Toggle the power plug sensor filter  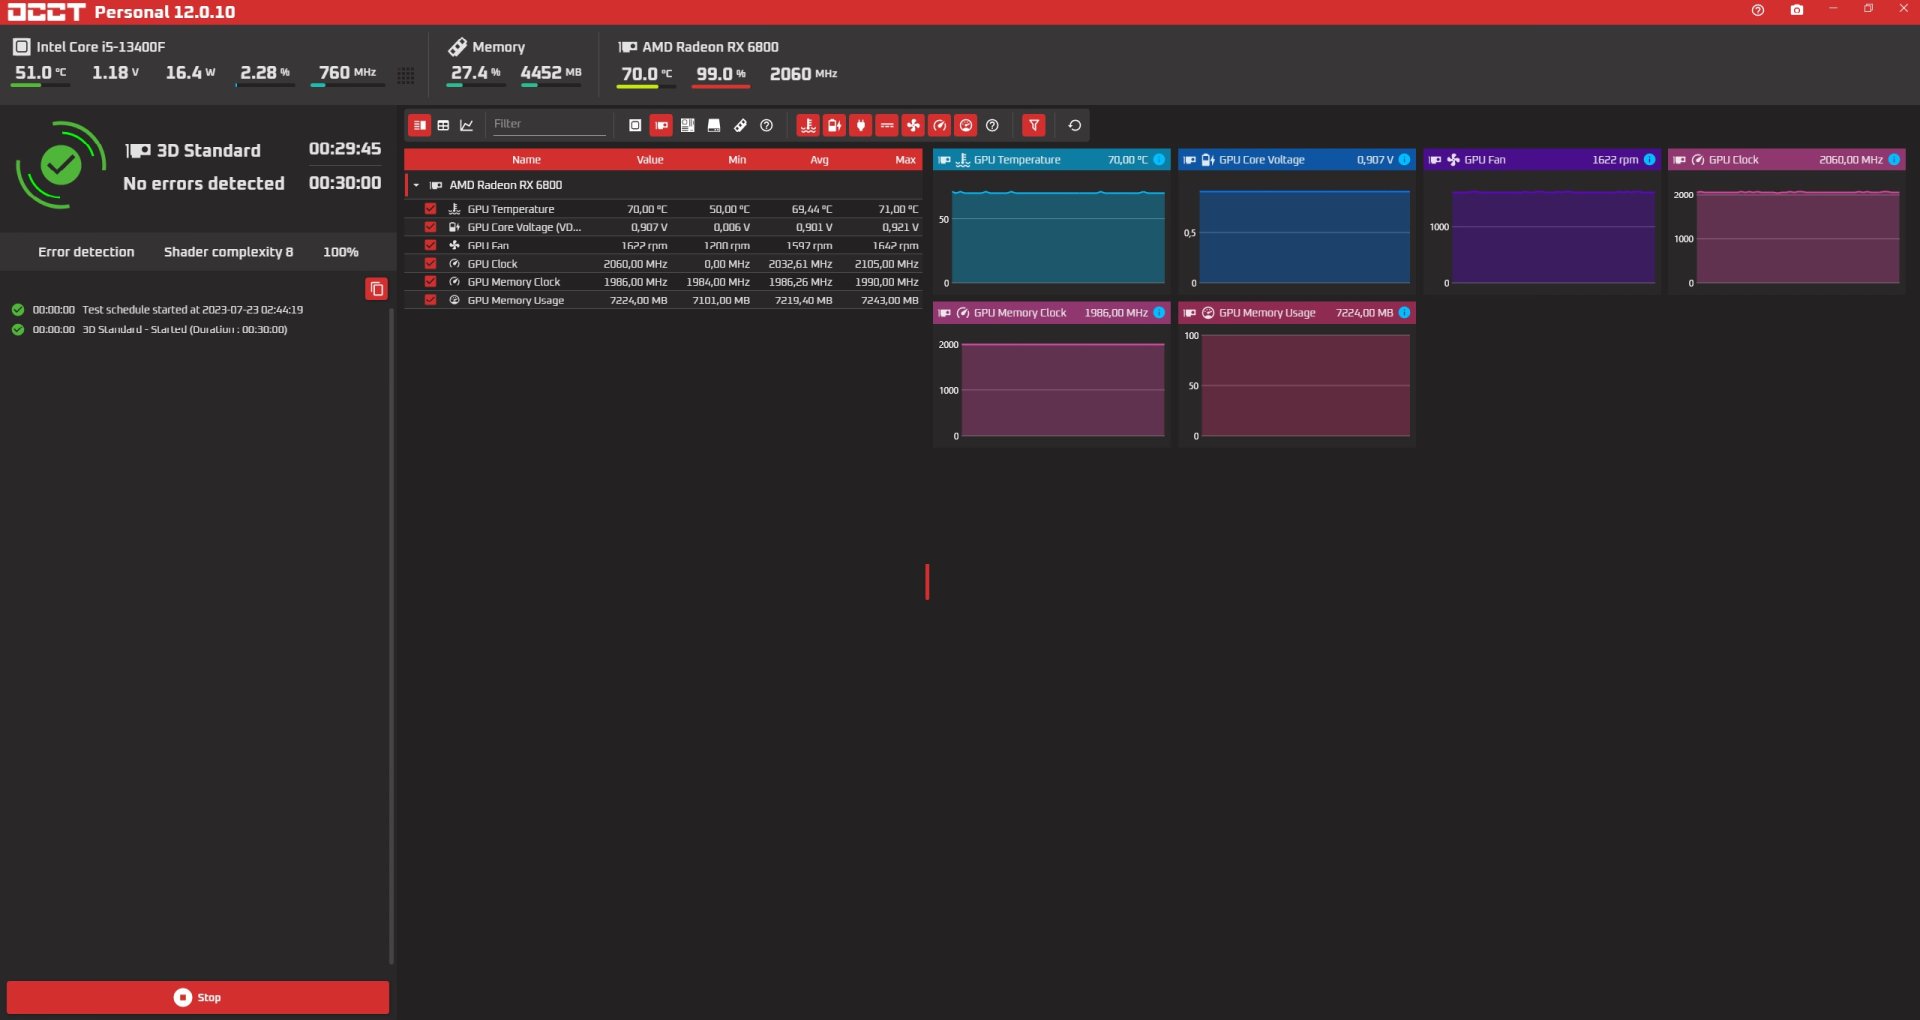(x=860, y=125)
